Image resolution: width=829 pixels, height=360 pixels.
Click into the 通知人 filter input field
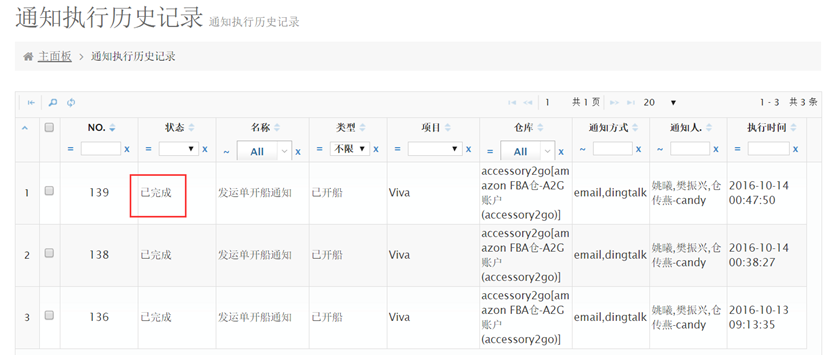click(690, 149)
